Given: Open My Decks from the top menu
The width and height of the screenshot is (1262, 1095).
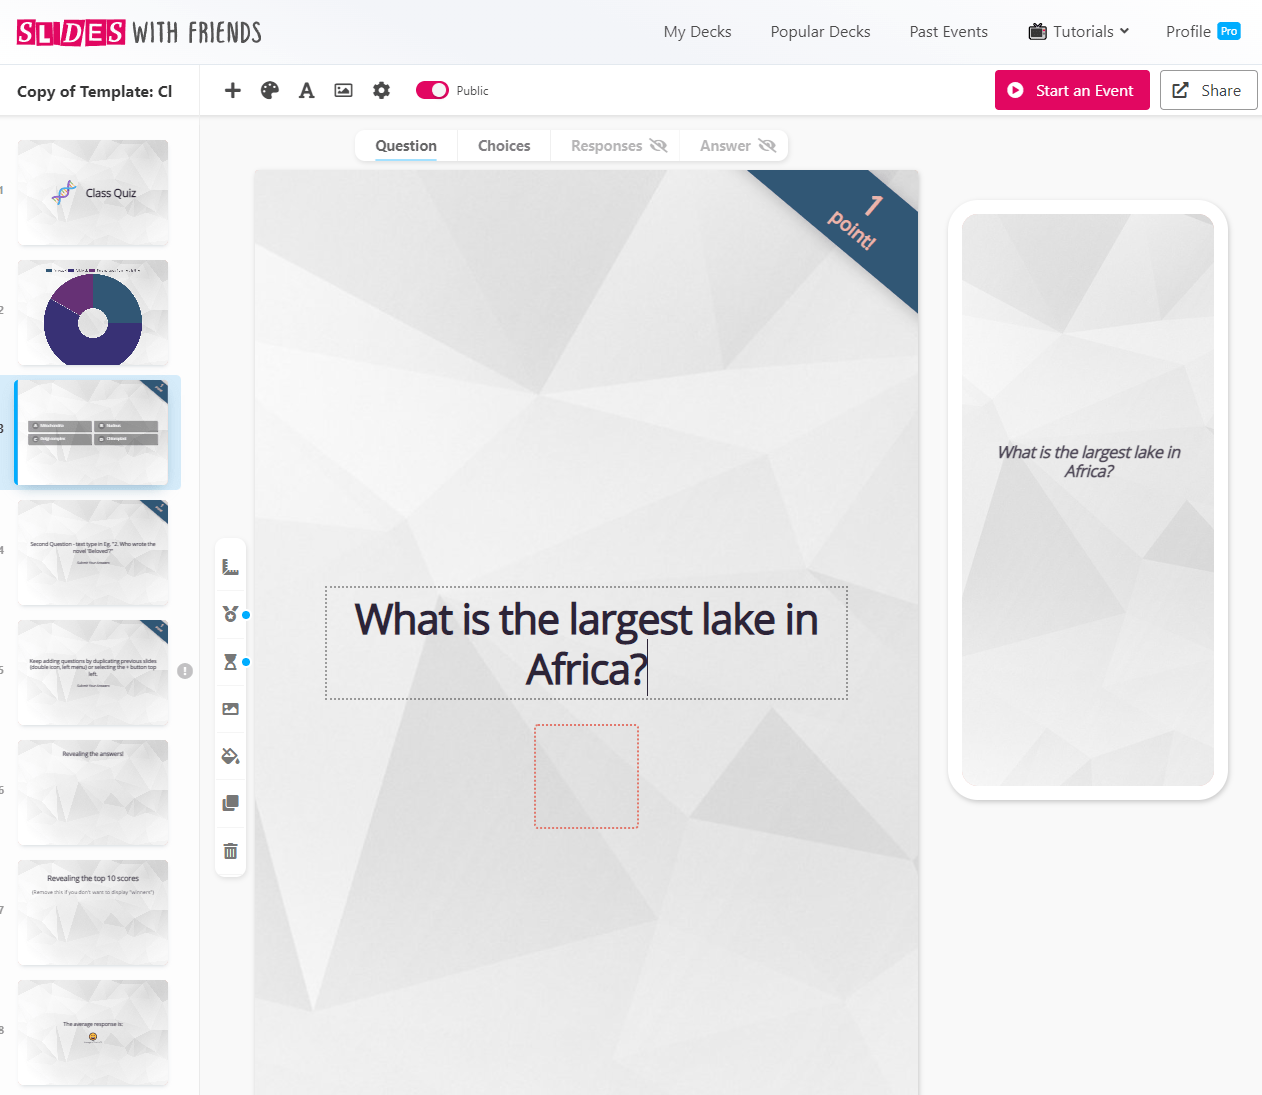Looking at the screenshot, I should point(697,31).
